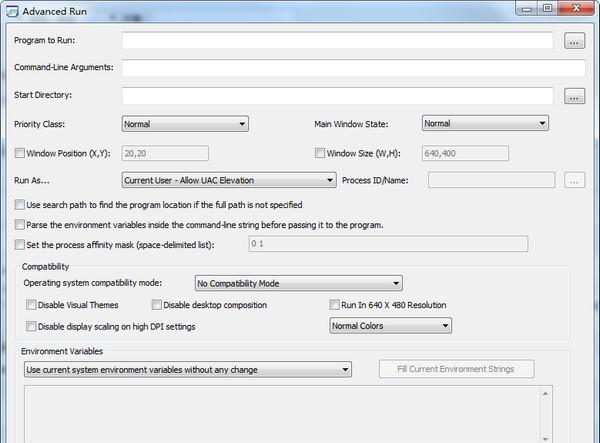Maximize the Advanced Run window
Screen dimensions: 600x443
(x=548, y=8)
